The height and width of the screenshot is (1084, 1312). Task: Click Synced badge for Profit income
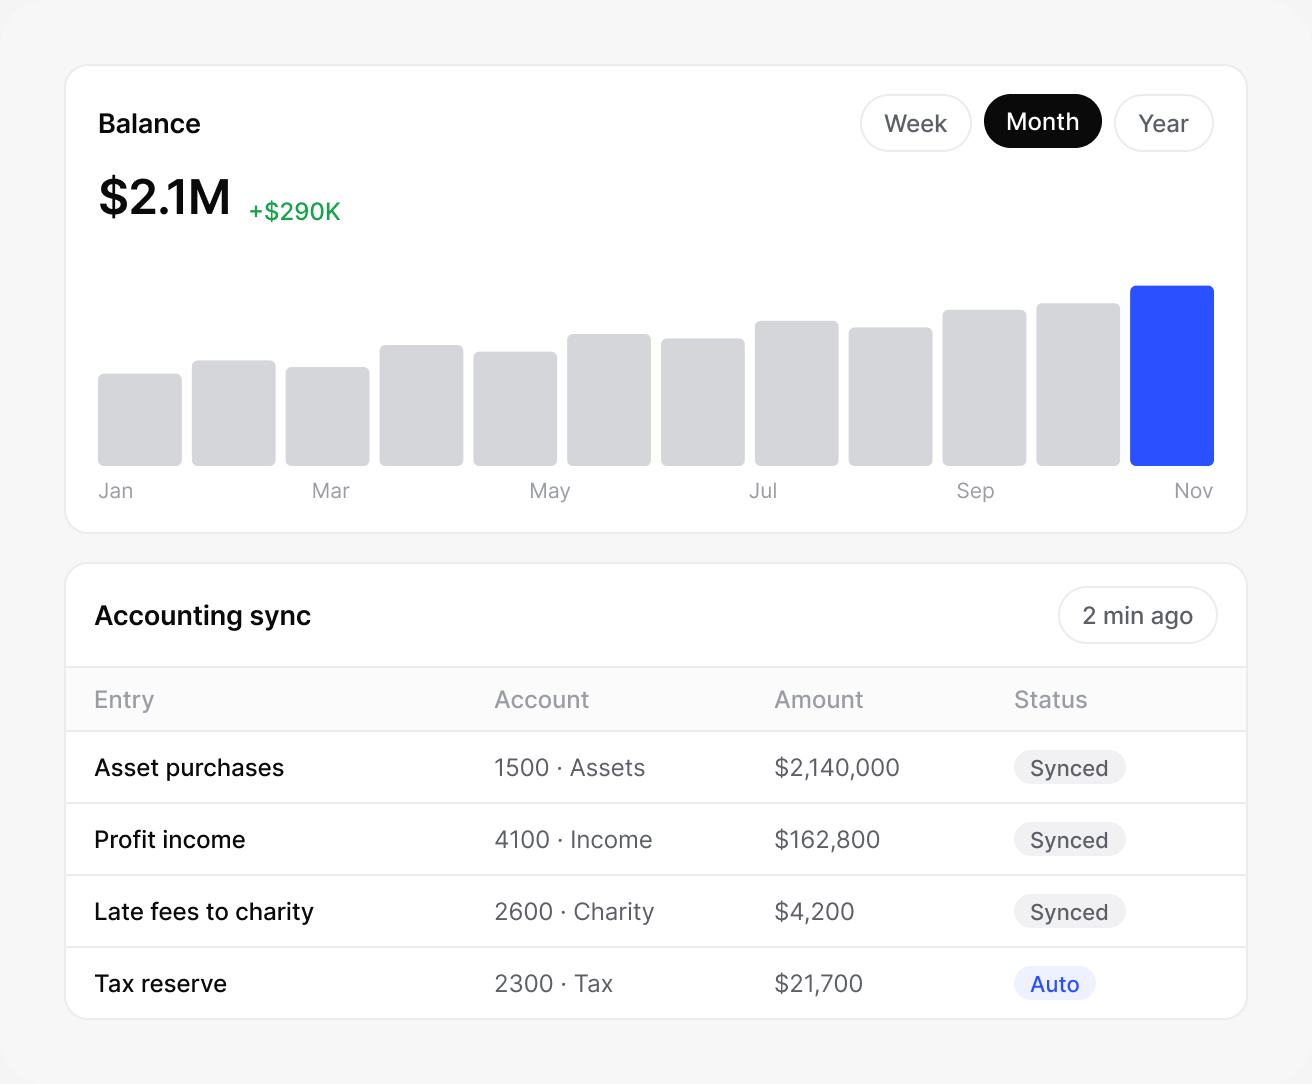click(x=1069, y=840)
